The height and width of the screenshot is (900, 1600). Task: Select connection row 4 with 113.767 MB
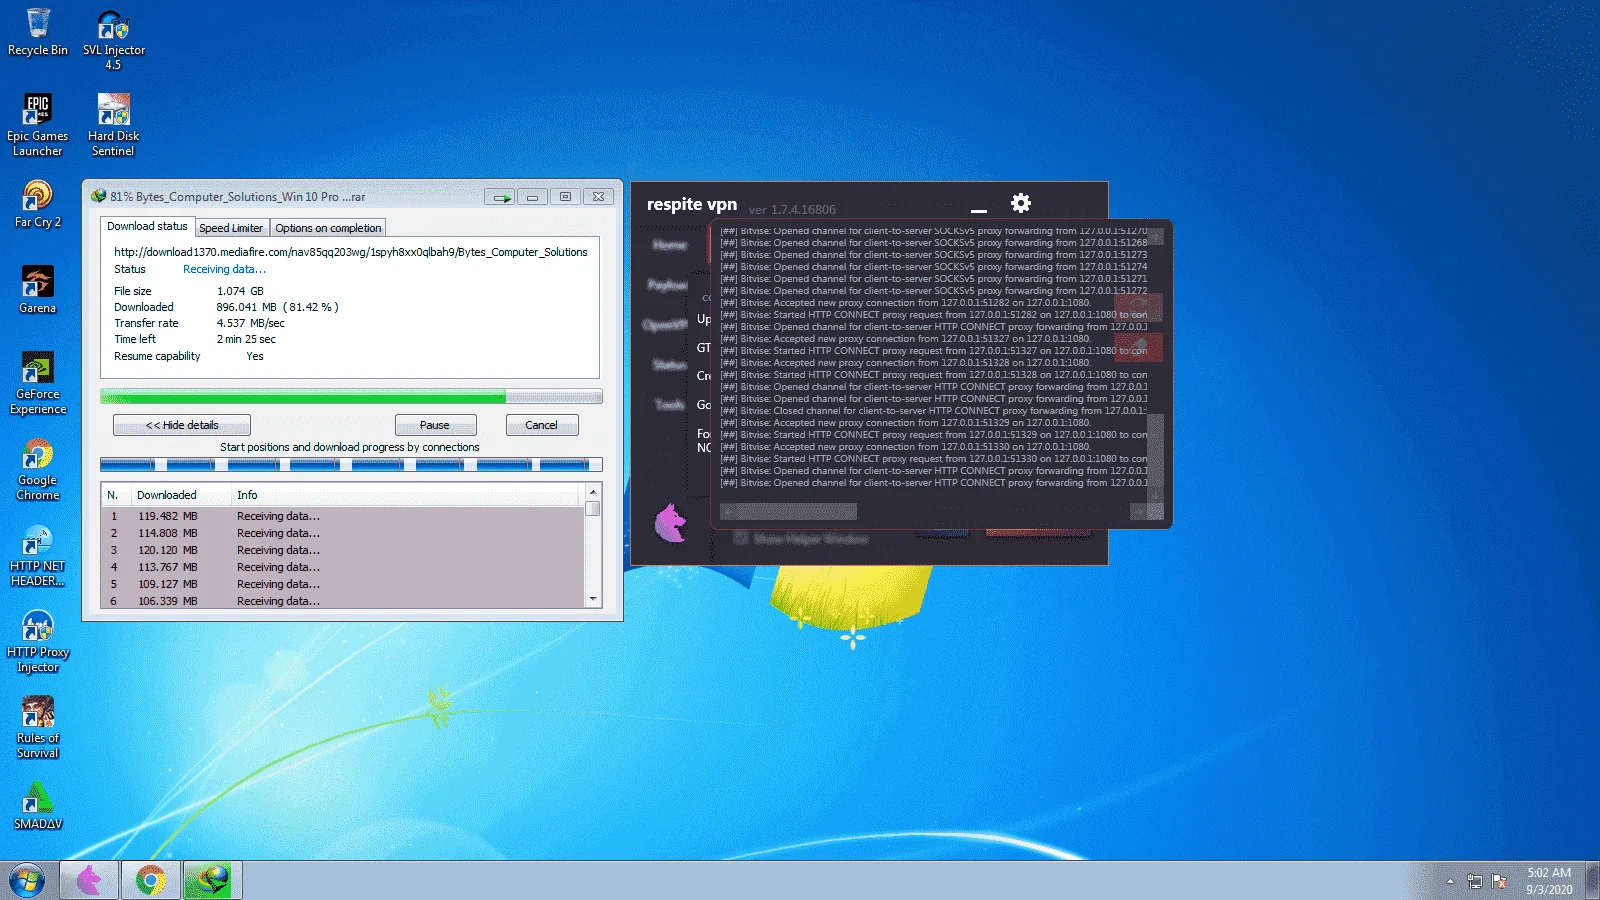[342, 567]
